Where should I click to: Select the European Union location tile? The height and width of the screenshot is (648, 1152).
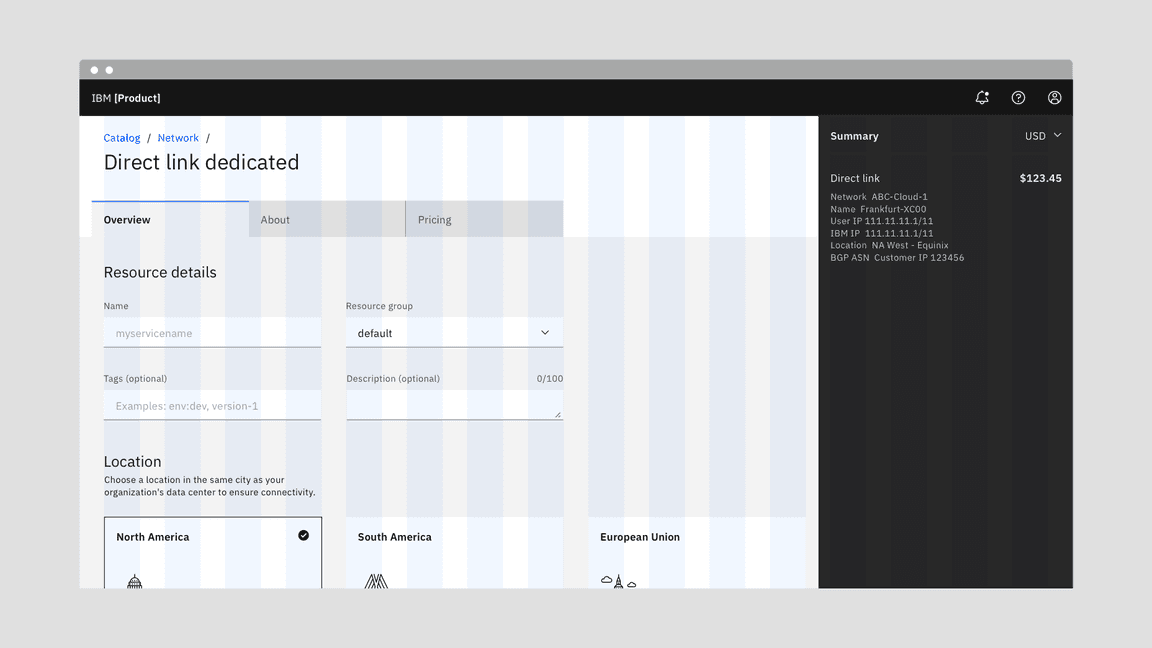pyautogui.click(x=696, y=552)
